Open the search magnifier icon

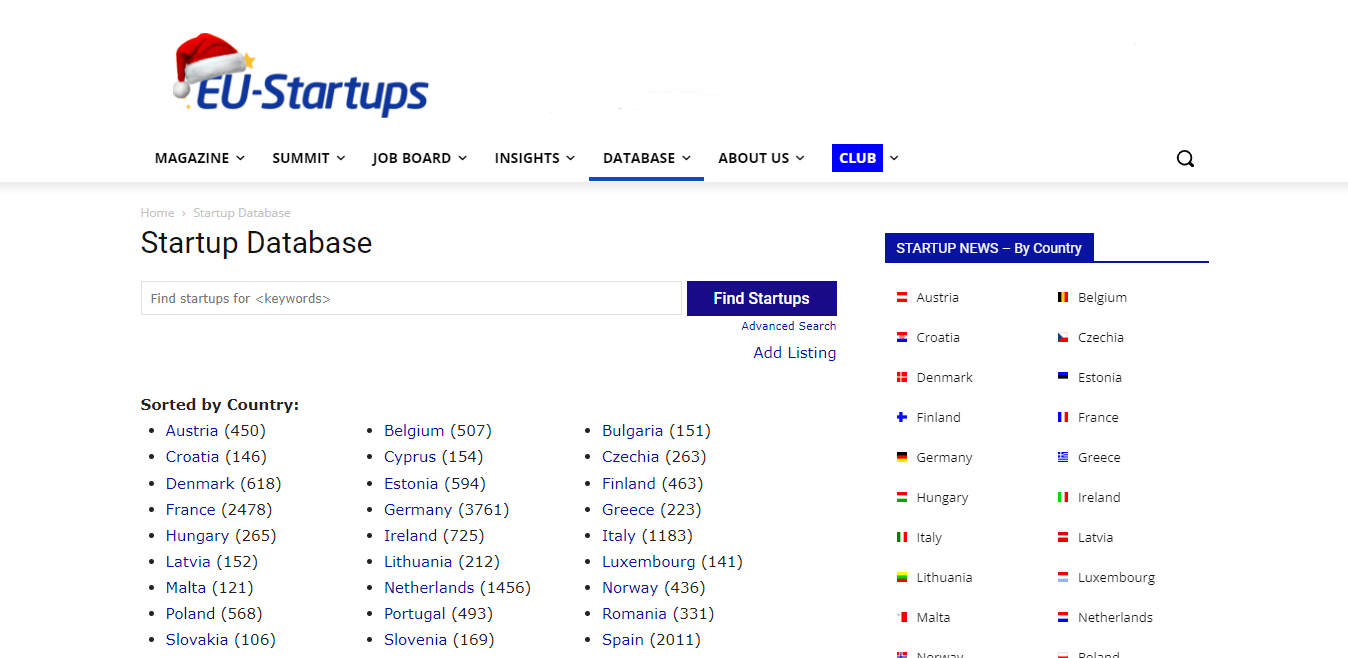point(1185,158)
